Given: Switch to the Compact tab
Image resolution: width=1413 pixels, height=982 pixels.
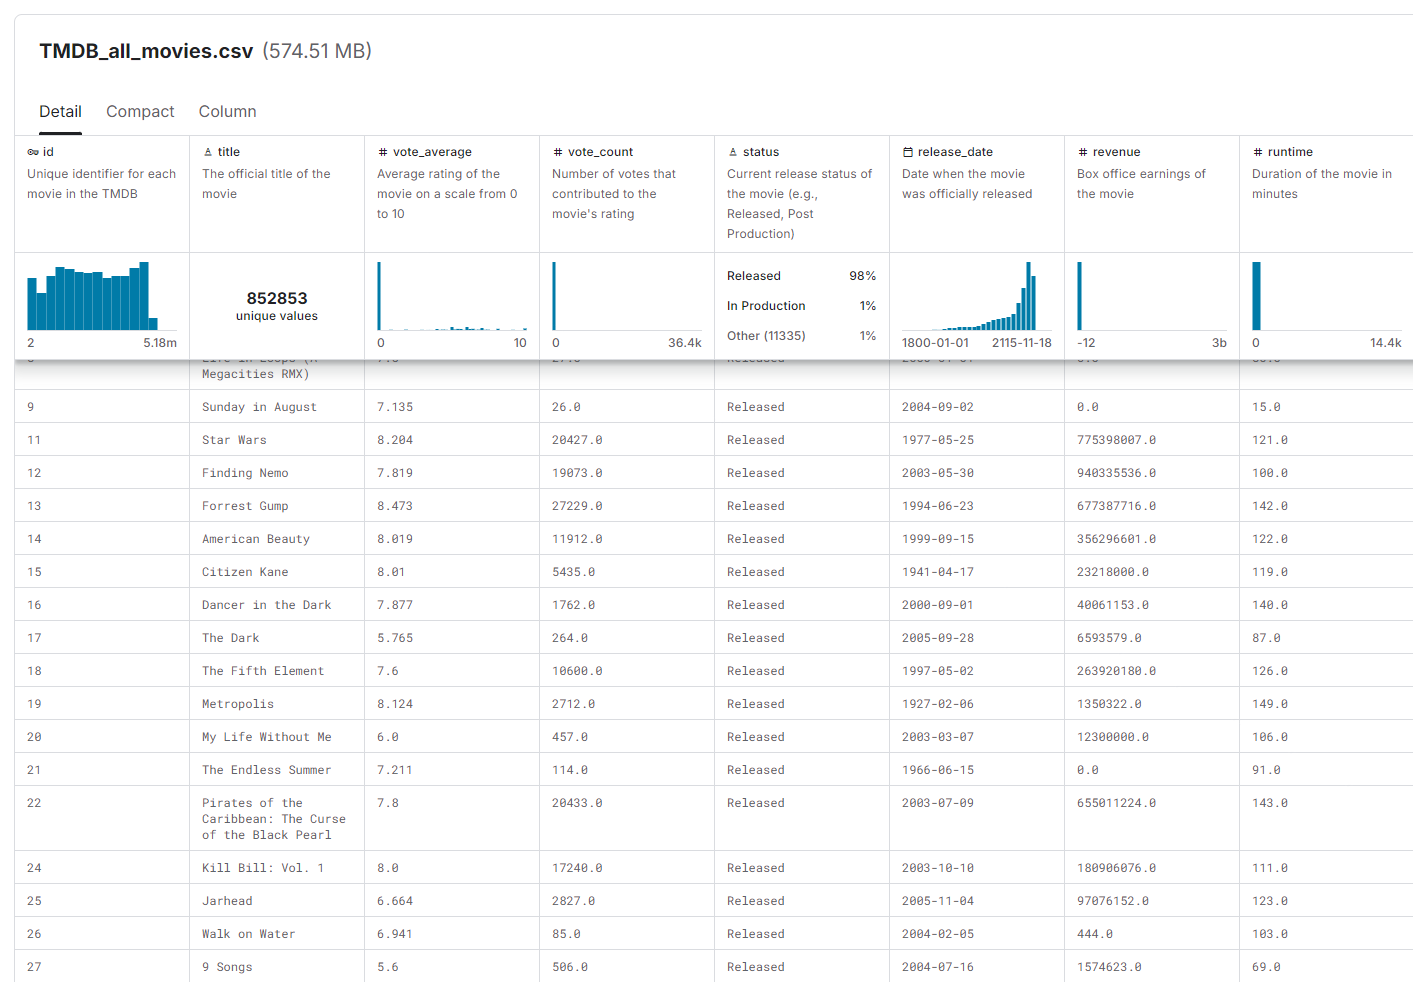Looking at the screenshot, I should pyautogui.click(x=140, y=112).
